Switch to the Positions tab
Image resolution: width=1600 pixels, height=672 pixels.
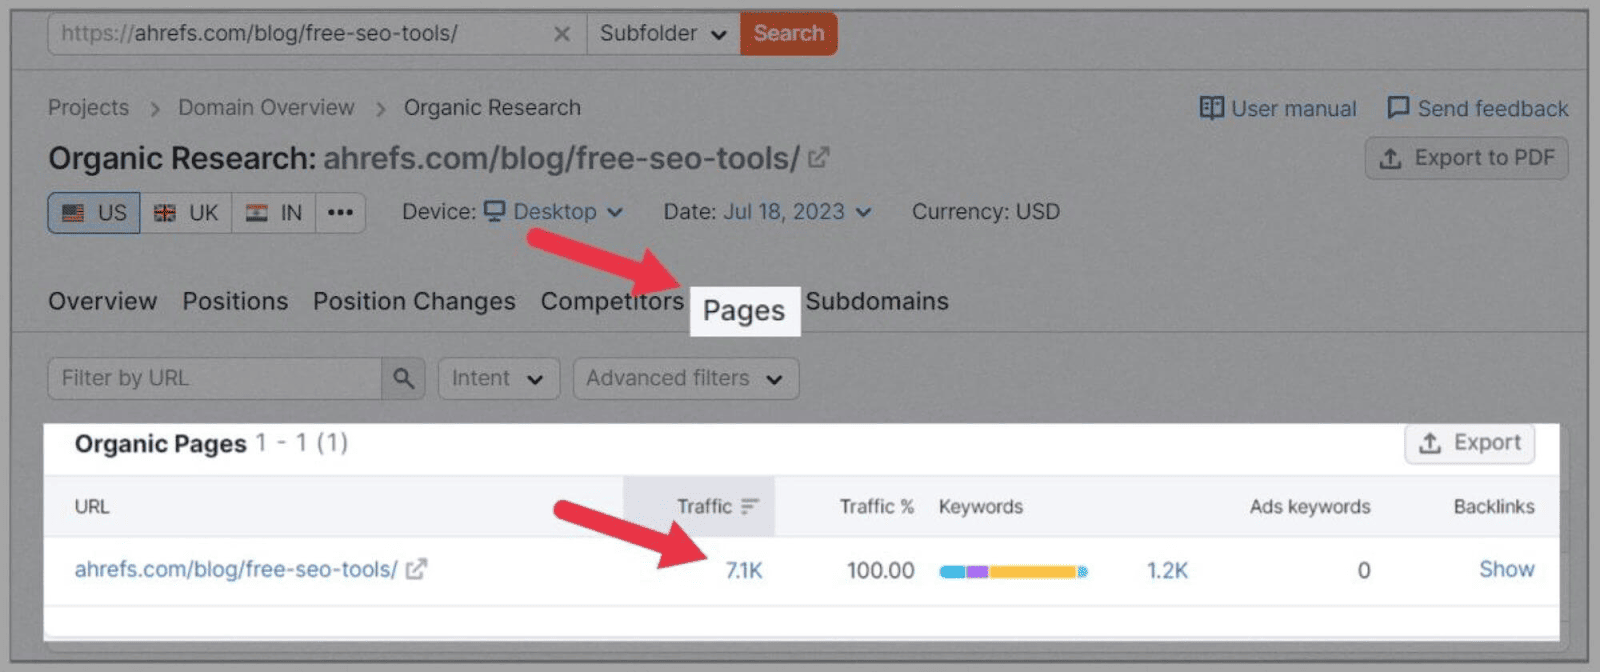click(235, 301)
